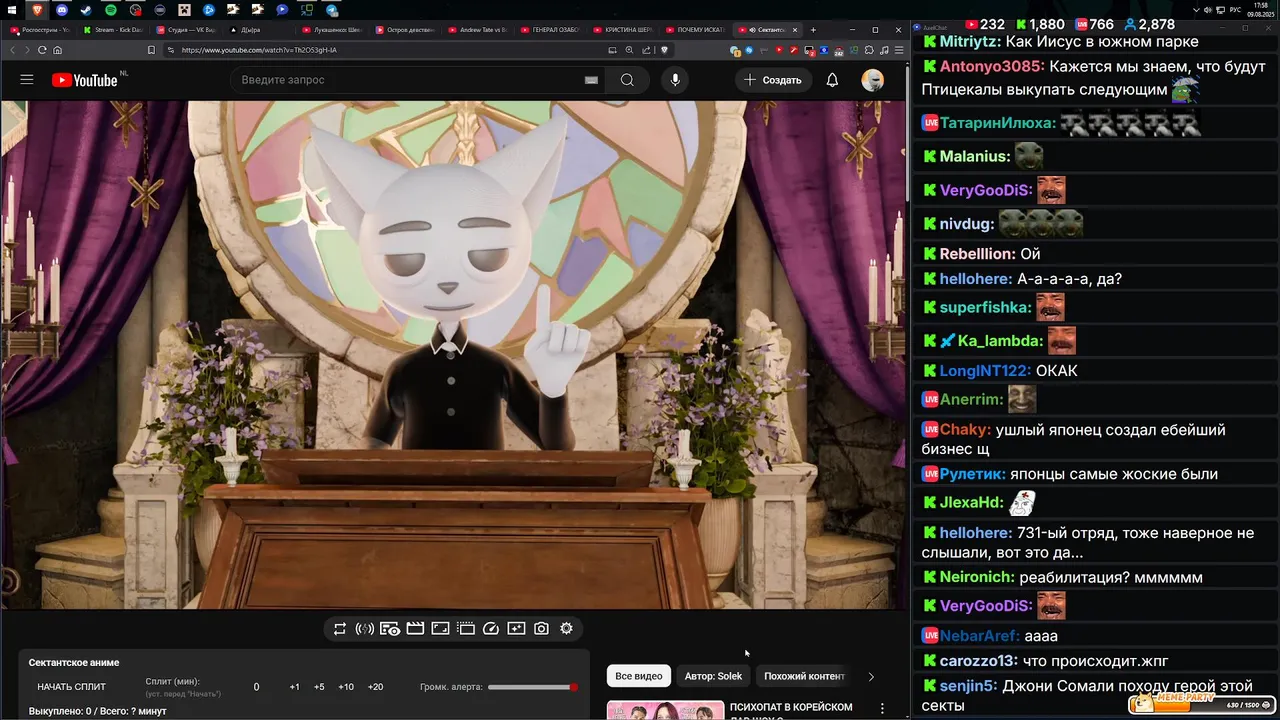
Task: Open YouTube notifications bell
Action: point(832,80)
